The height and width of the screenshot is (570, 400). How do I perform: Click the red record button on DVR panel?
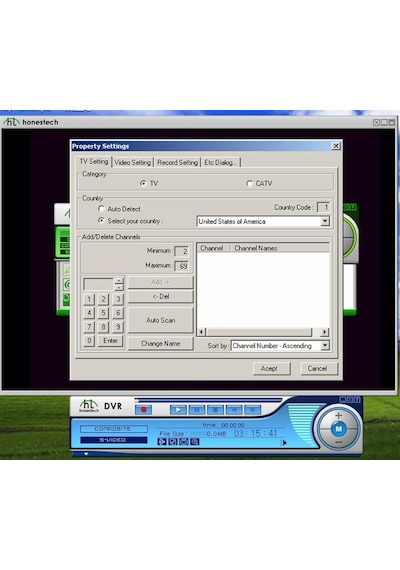point(143,410)
